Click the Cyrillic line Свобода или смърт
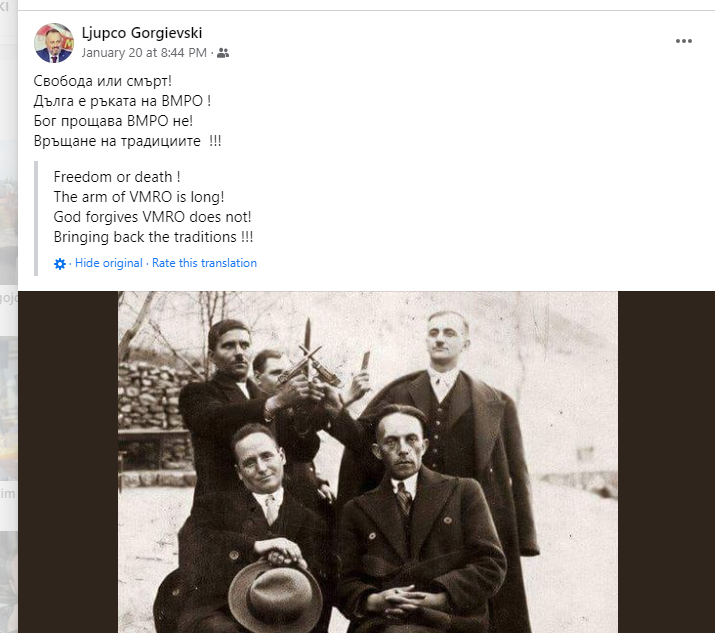This screenshot has width=715, height=633. [x=103, y=81]
